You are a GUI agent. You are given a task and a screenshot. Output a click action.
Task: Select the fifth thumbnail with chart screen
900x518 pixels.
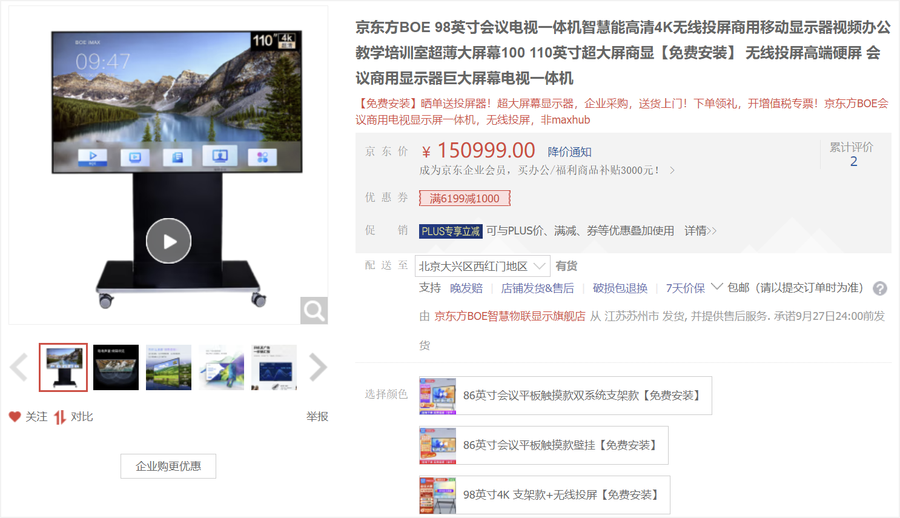[x=274, y=368]
